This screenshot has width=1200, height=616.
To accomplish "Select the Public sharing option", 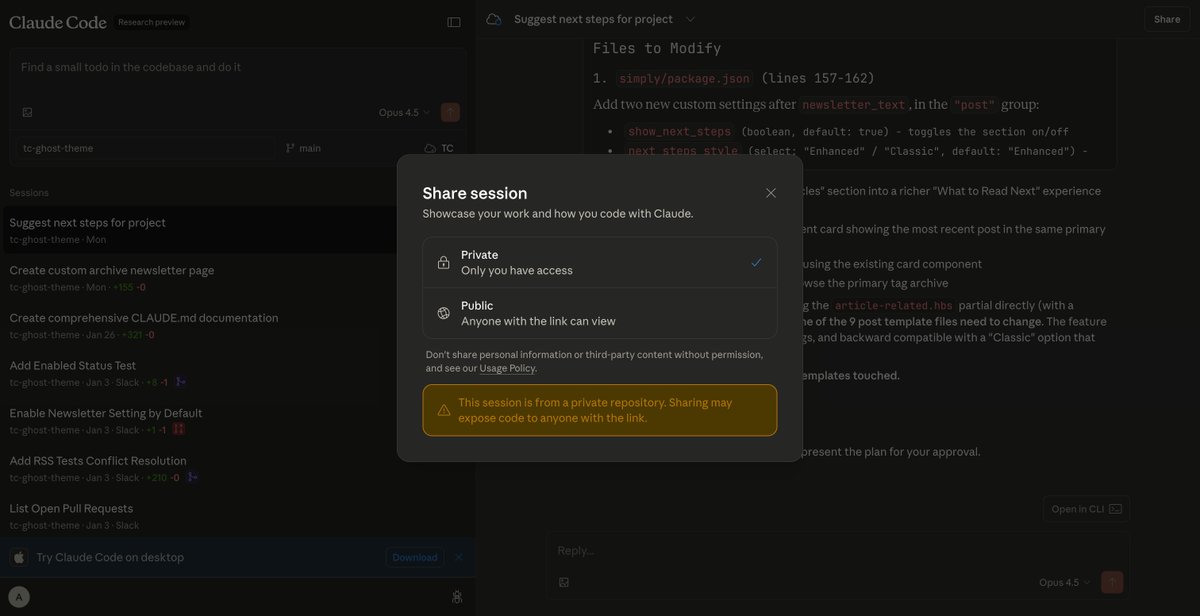I will (598, 312).
